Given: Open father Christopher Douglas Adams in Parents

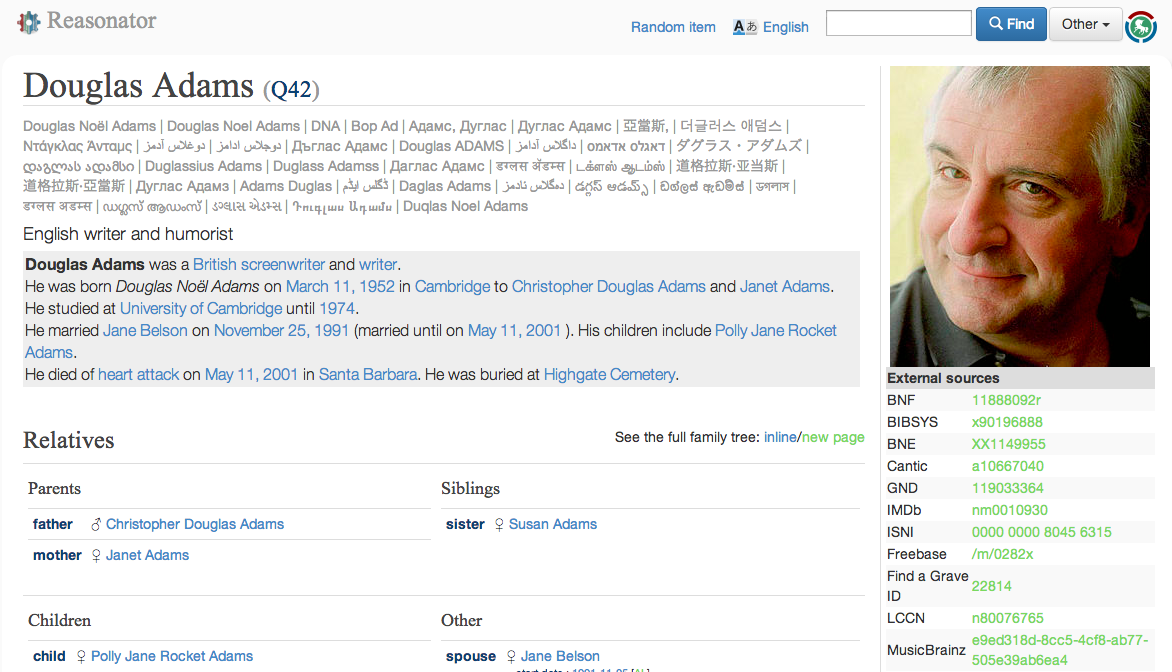Looking at the screenshot, I should pos(194,525).
